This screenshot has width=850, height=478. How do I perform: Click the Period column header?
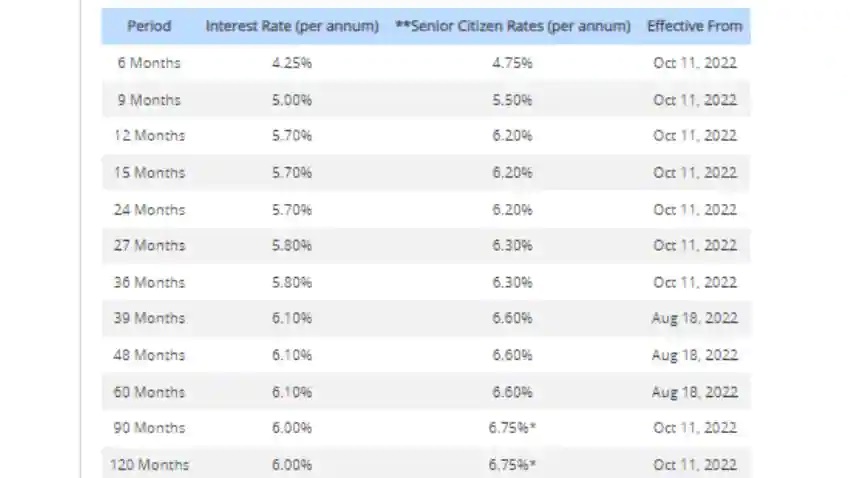coord(149,26)
